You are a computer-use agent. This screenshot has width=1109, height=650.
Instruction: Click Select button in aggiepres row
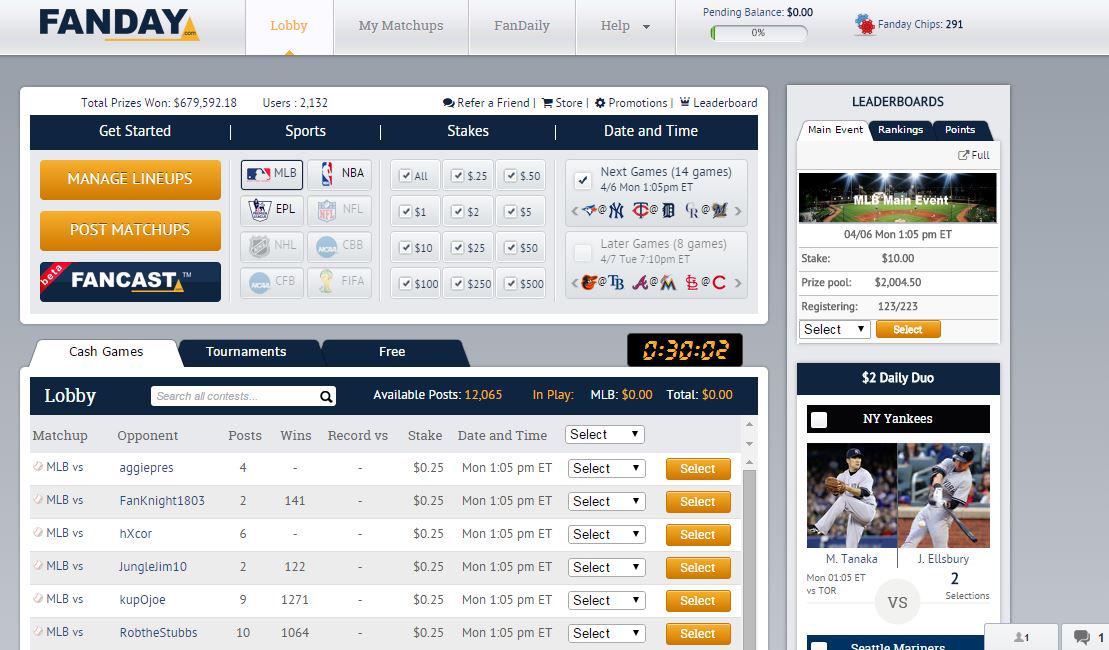click(x=698, y=469)
